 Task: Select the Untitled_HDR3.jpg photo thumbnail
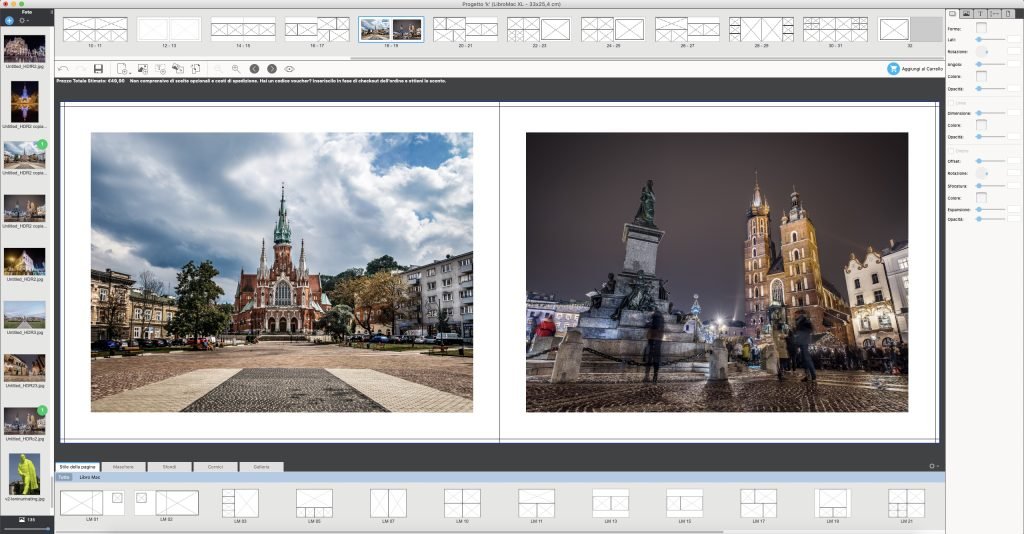[x=24, y=315]
